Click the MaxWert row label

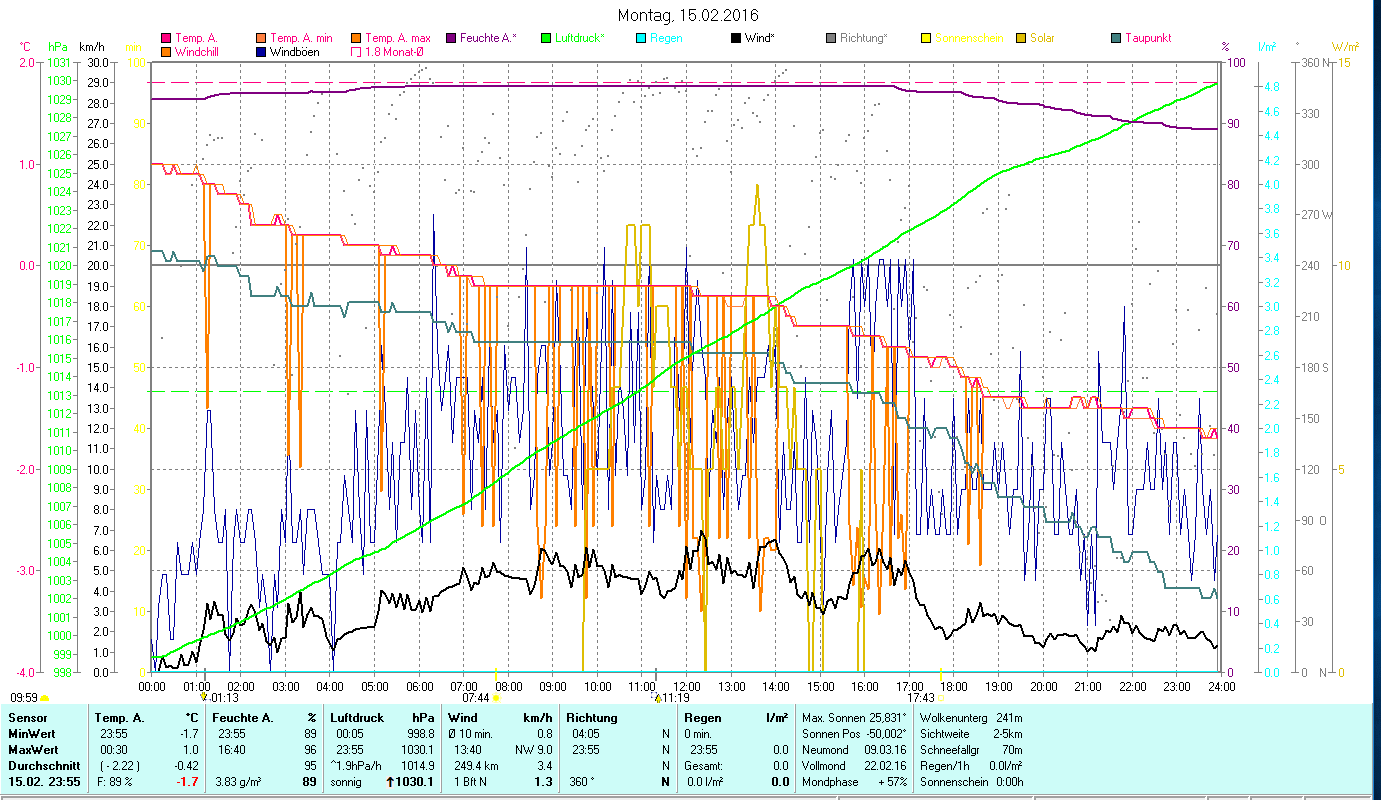pos(34,749)
